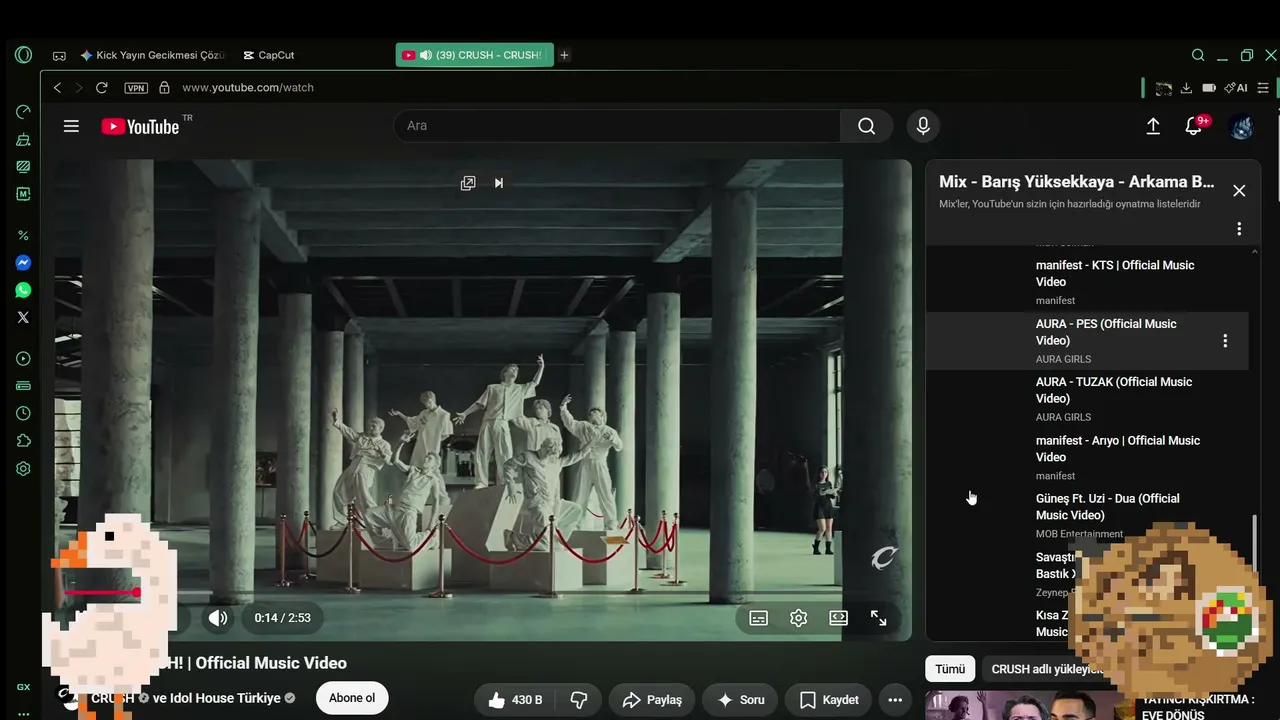The width and height of the screenshot is (1280, 720).
Task: Open GX Control speedometer in sidebar
Action: pyautogui.click(x=23, y=112)
